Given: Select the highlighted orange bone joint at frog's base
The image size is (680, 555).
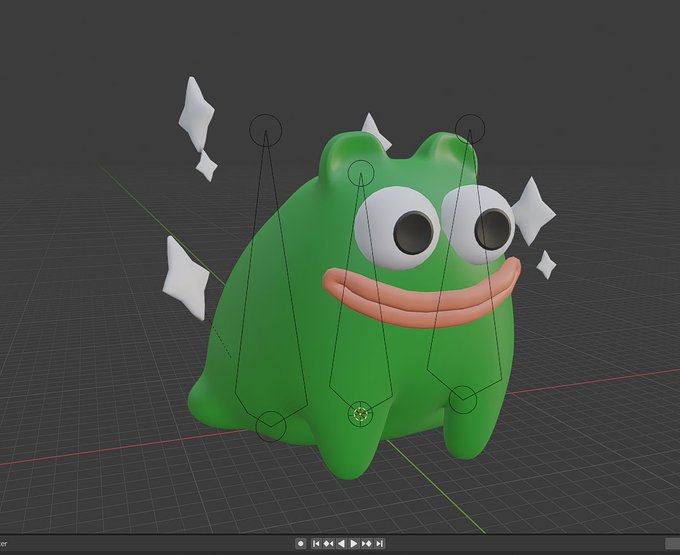Looking at the screenshot, I should 360,414.
